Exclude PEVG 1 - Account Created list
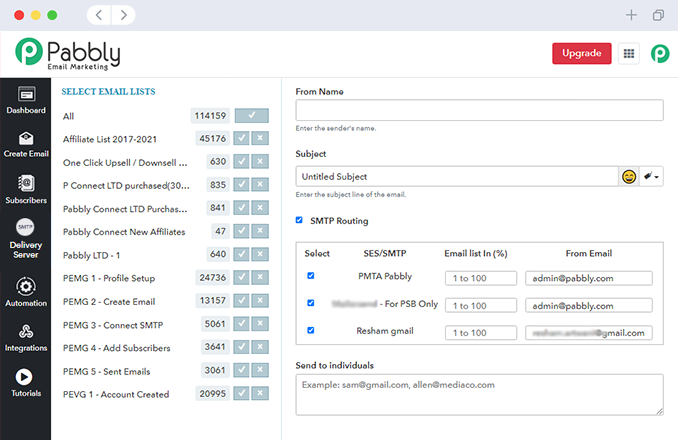The width and height of the screenshot is (678, 440). tap(260, 393)
